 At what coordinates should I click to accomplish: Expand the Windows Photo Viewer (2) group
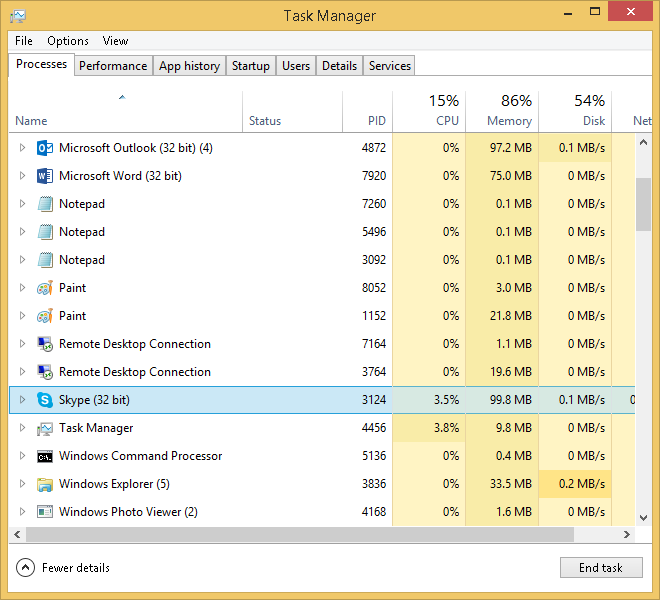point(22,512)
